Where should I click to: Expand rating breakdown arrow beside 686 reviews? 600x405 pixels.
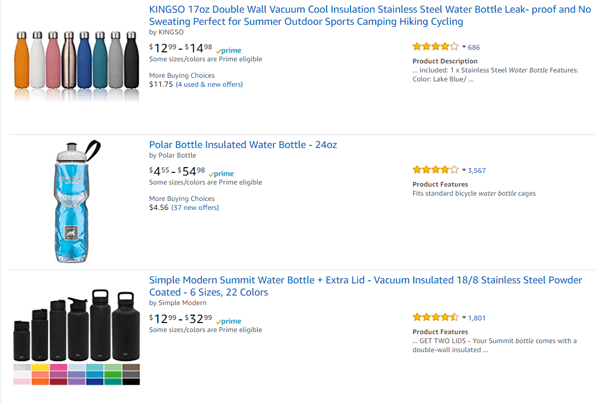(x=464, y=47)
